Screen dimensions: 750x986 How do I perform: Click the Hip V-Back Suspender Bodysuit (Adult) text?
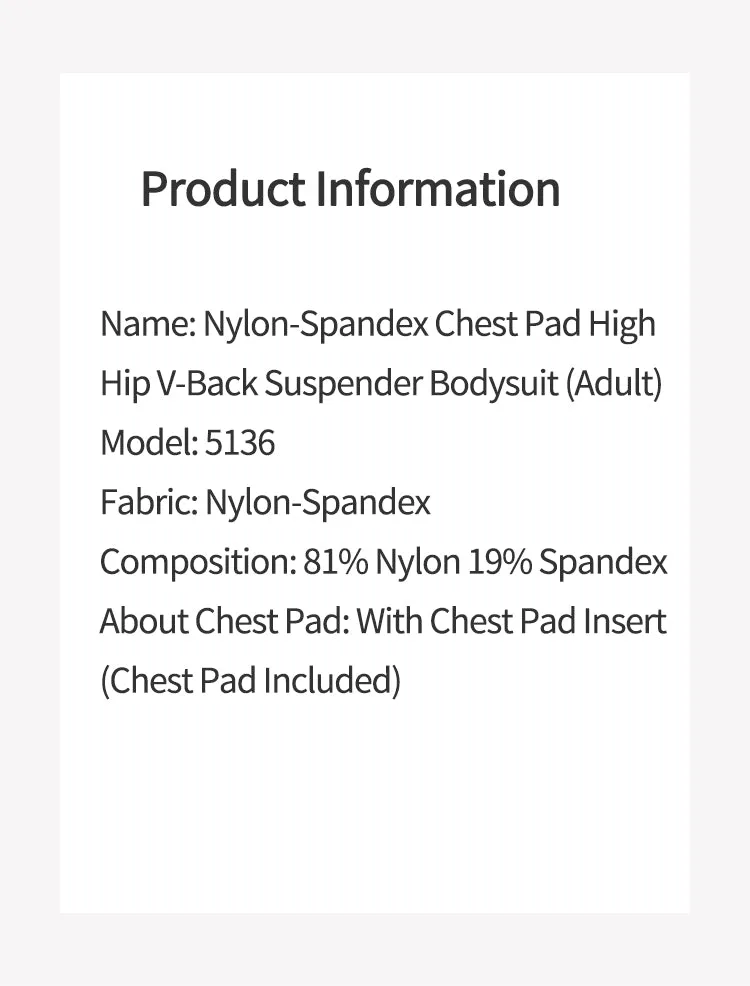pyautogui.click(x=382, y=384)
